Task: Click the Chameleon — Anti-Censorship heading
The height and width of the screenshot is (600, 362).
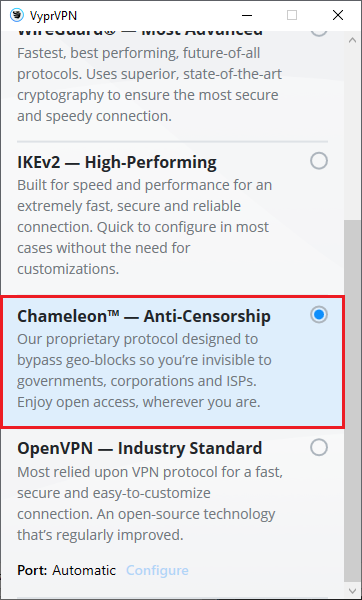Action: [144, 316]
